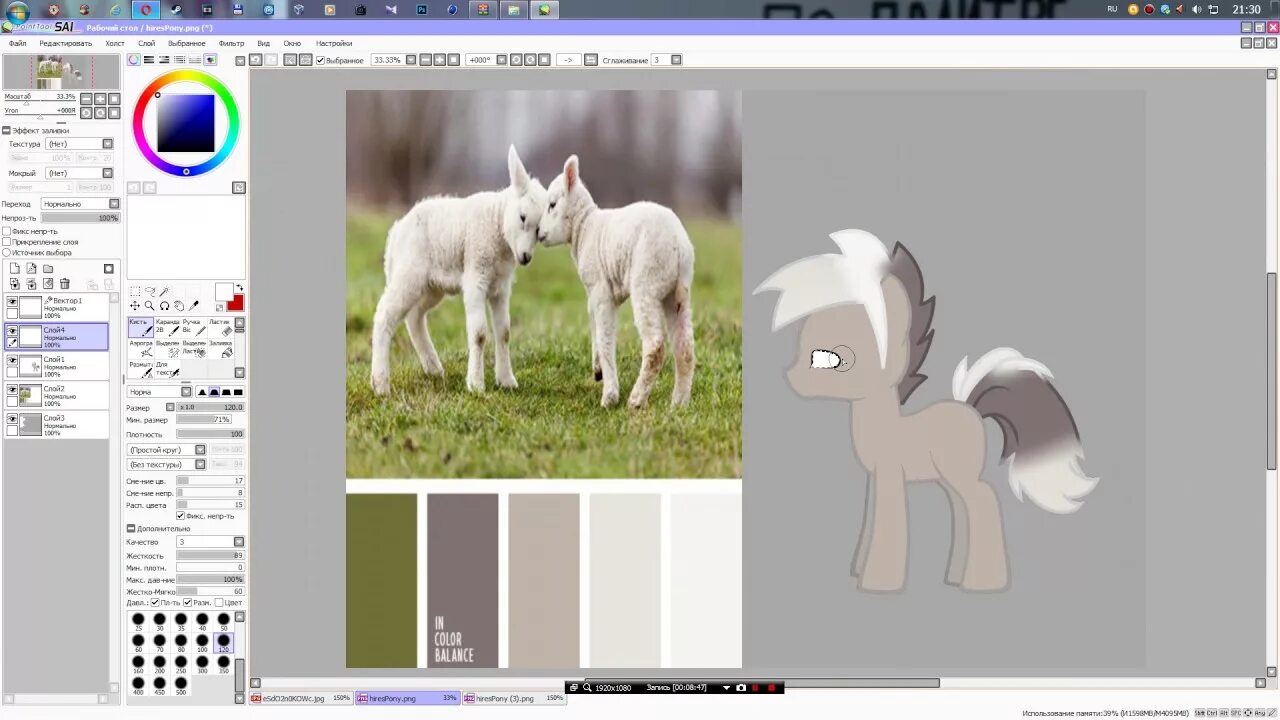Select brush size 500 preset
Image resolution: width=1280 pixels, height=720 pixels.
pos(181,684)
